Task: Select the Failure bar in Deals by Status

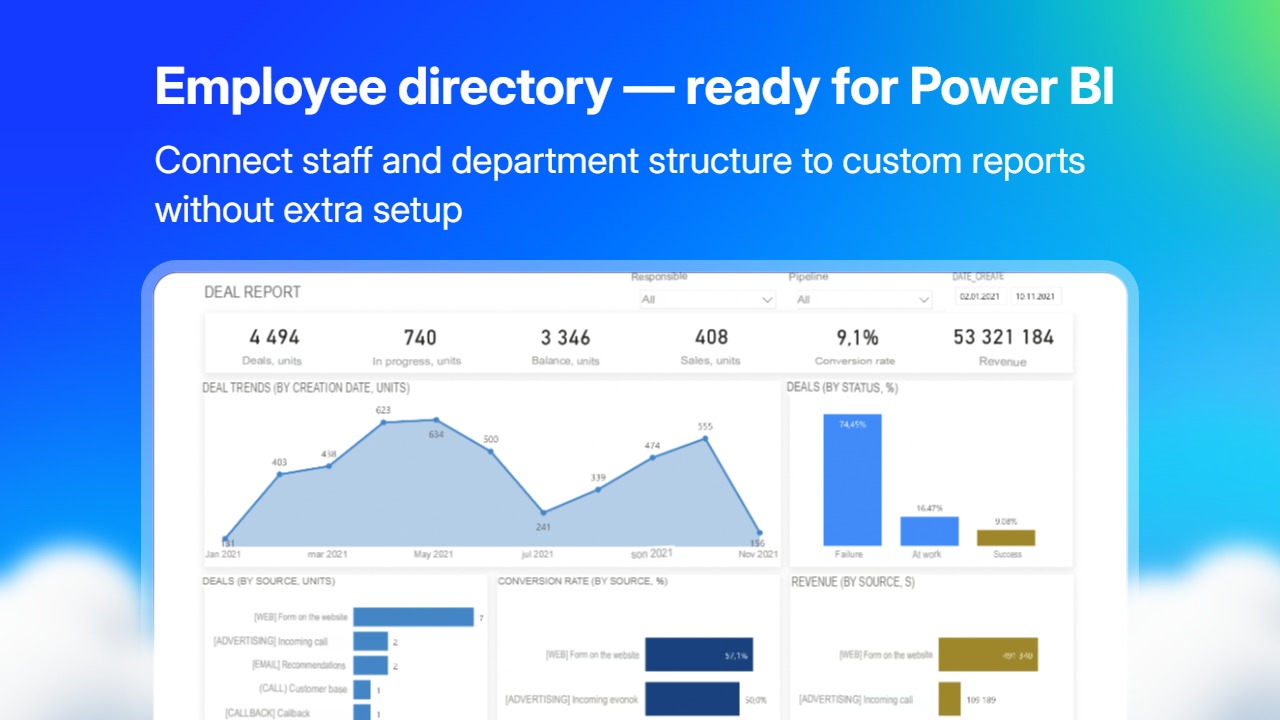Action: click(853, 479)
